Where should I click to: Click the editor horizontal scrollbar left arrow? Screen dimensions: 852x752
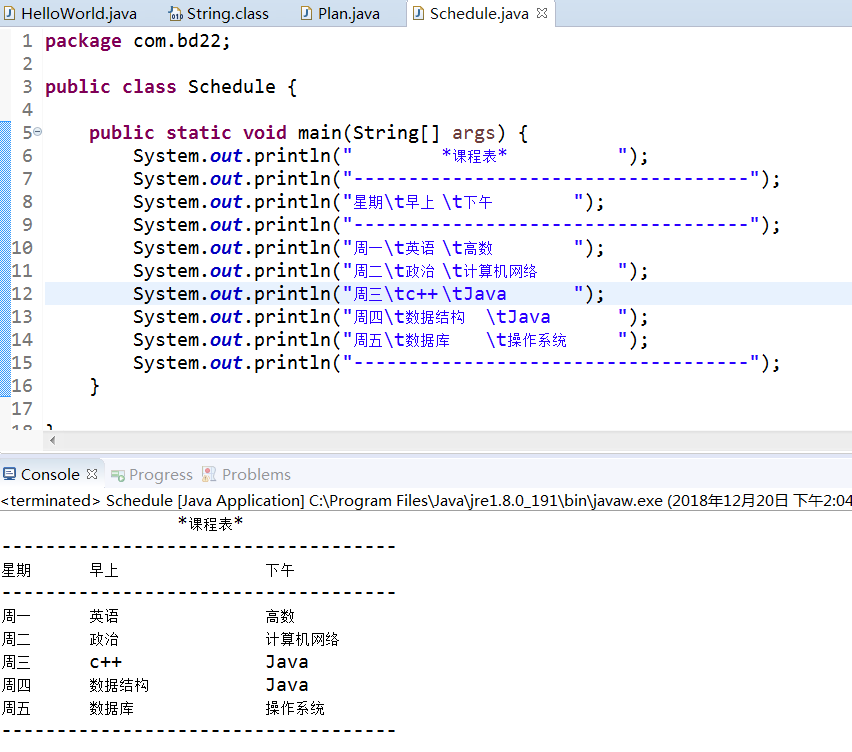(x=52, y=441)
